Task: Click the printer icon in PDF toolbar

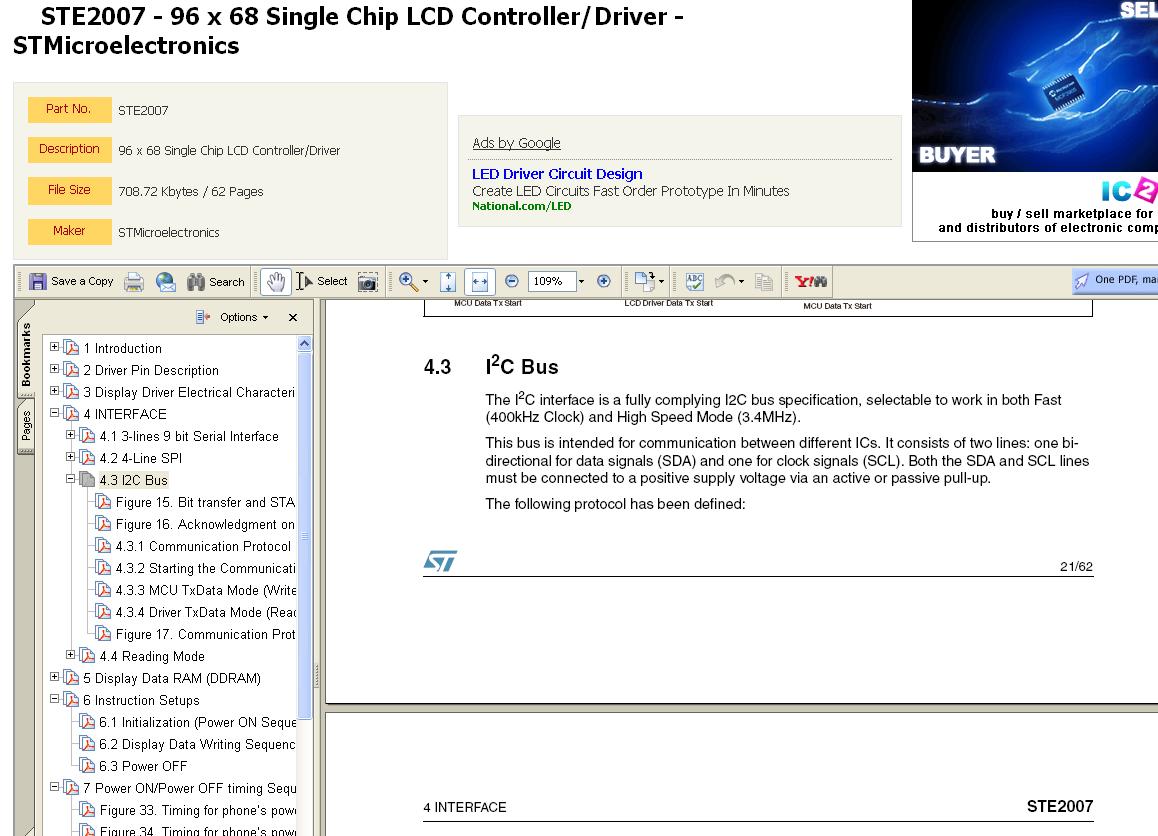Action: click(134, 281)
